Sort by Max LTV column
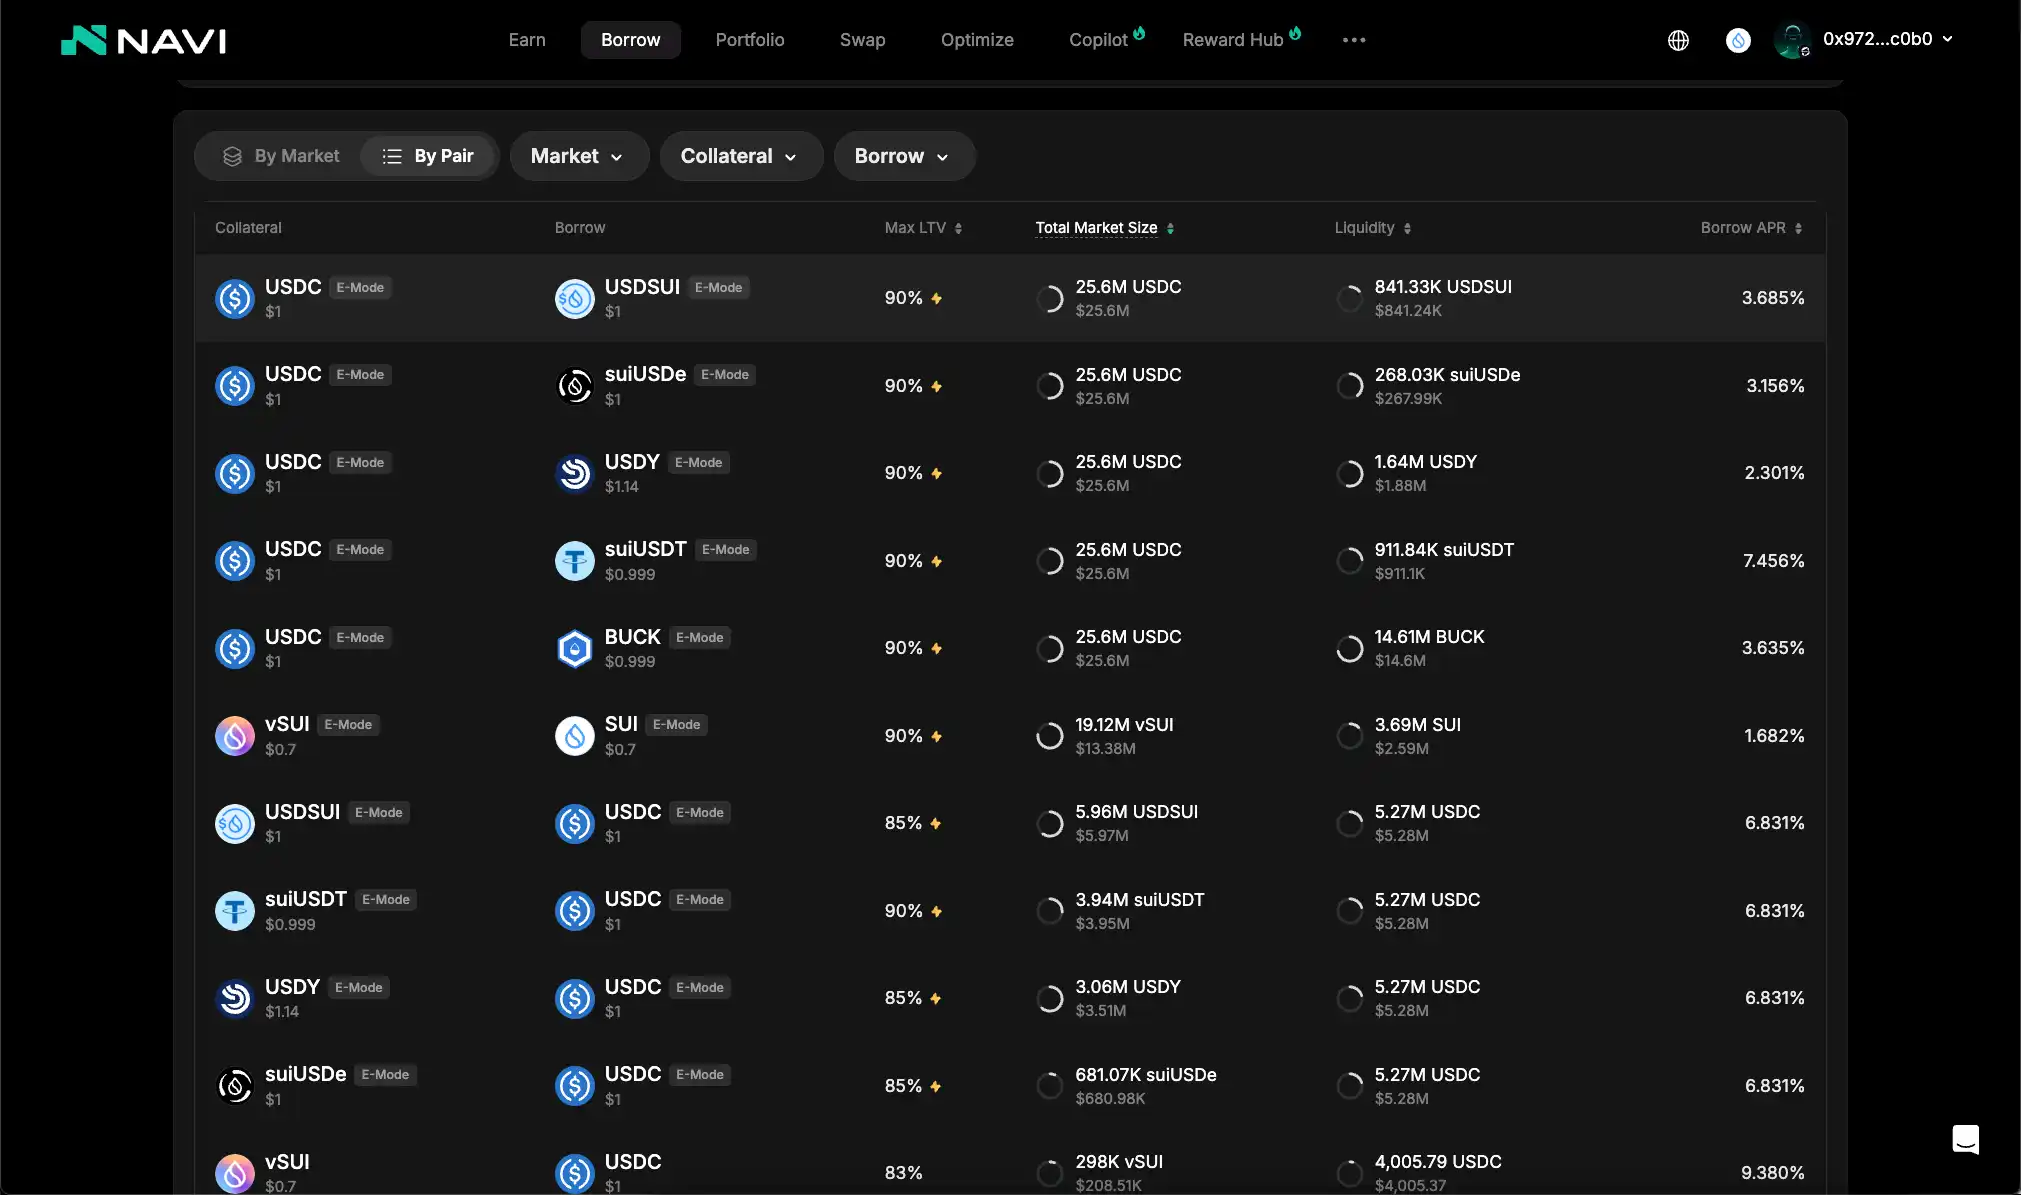This screenshot has height=1195, width=2021. (x=923, y=228)
